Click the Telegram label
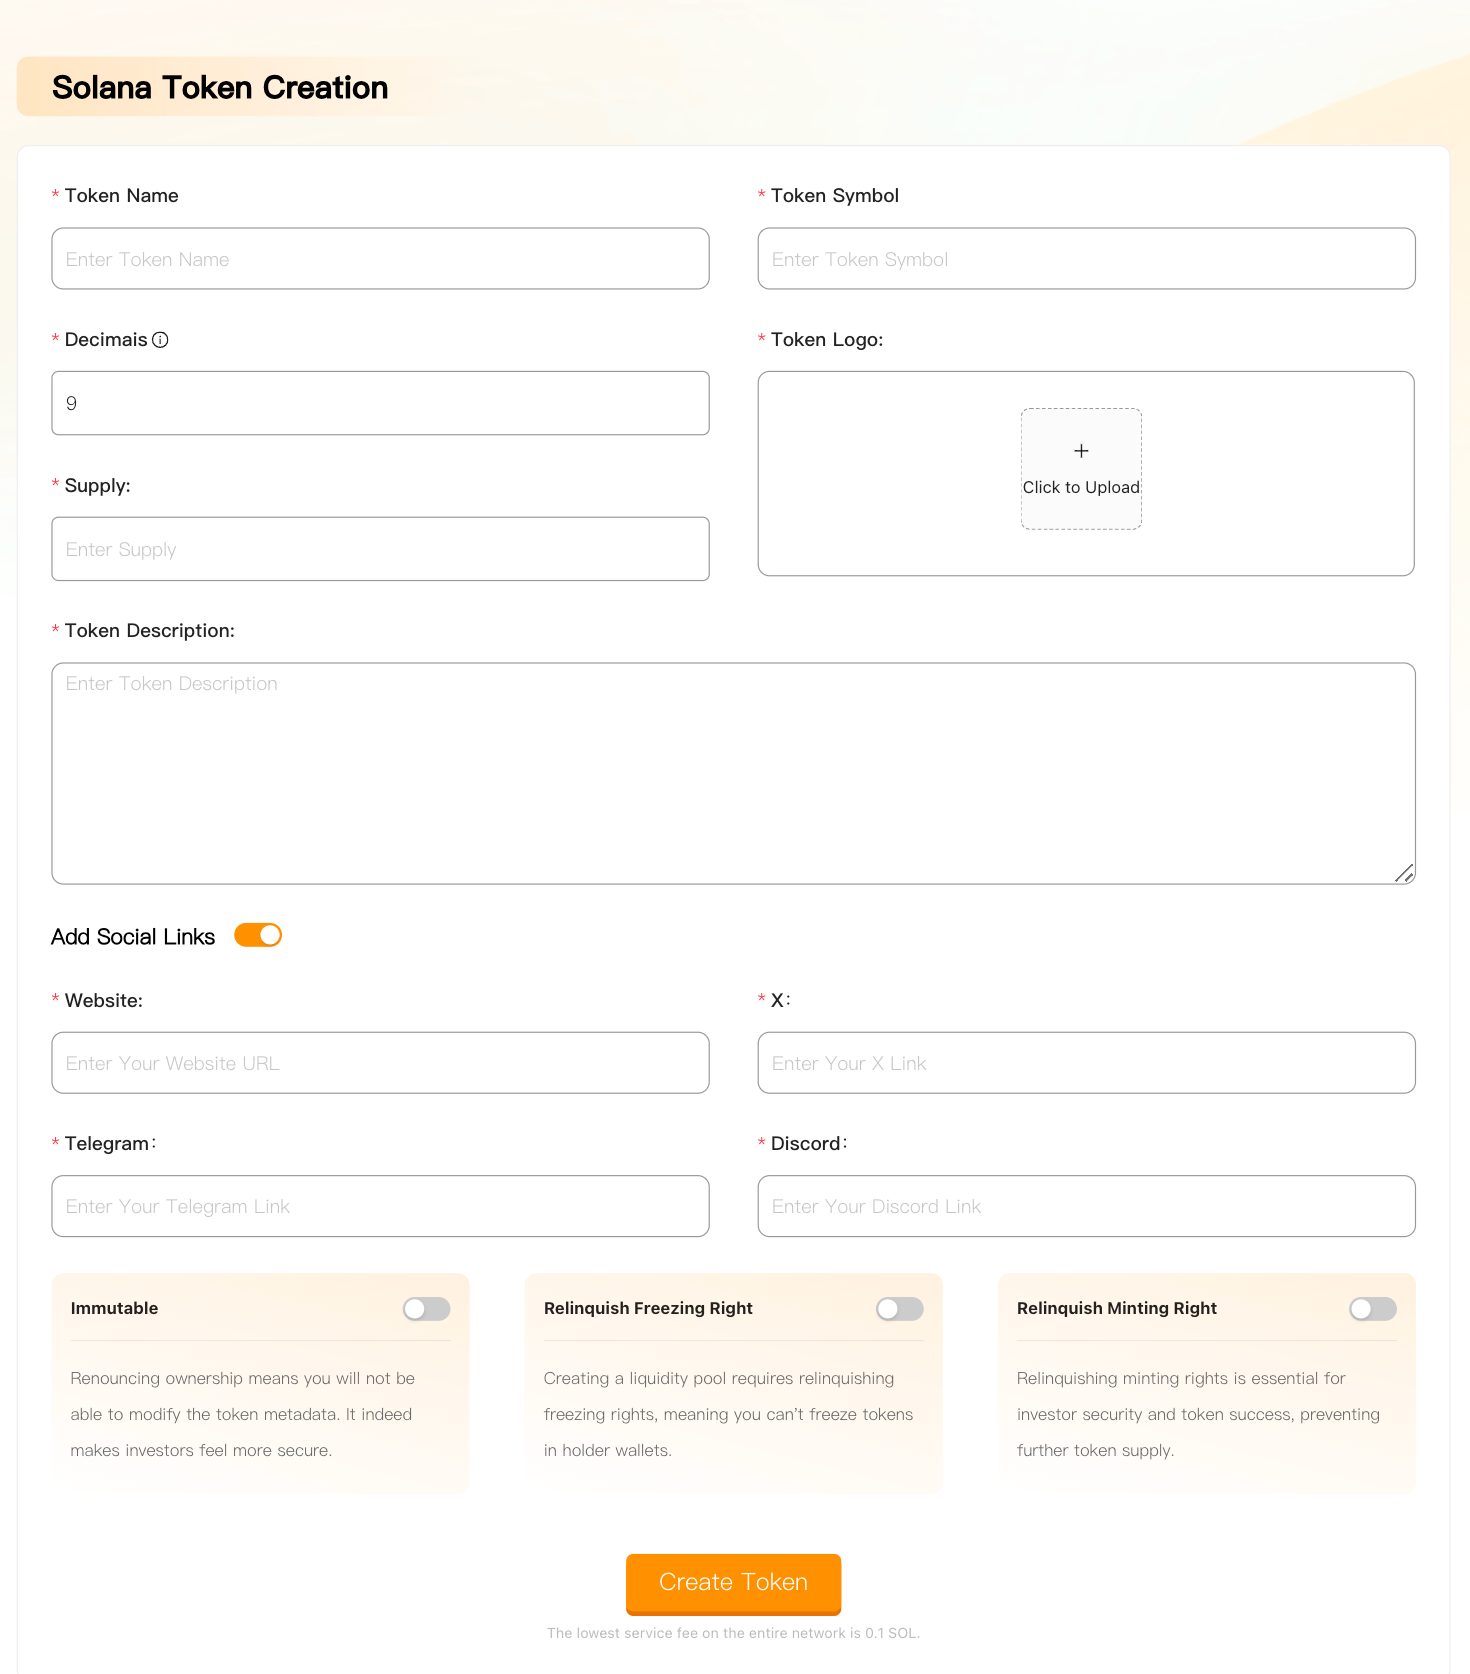 pos(110,1144)
